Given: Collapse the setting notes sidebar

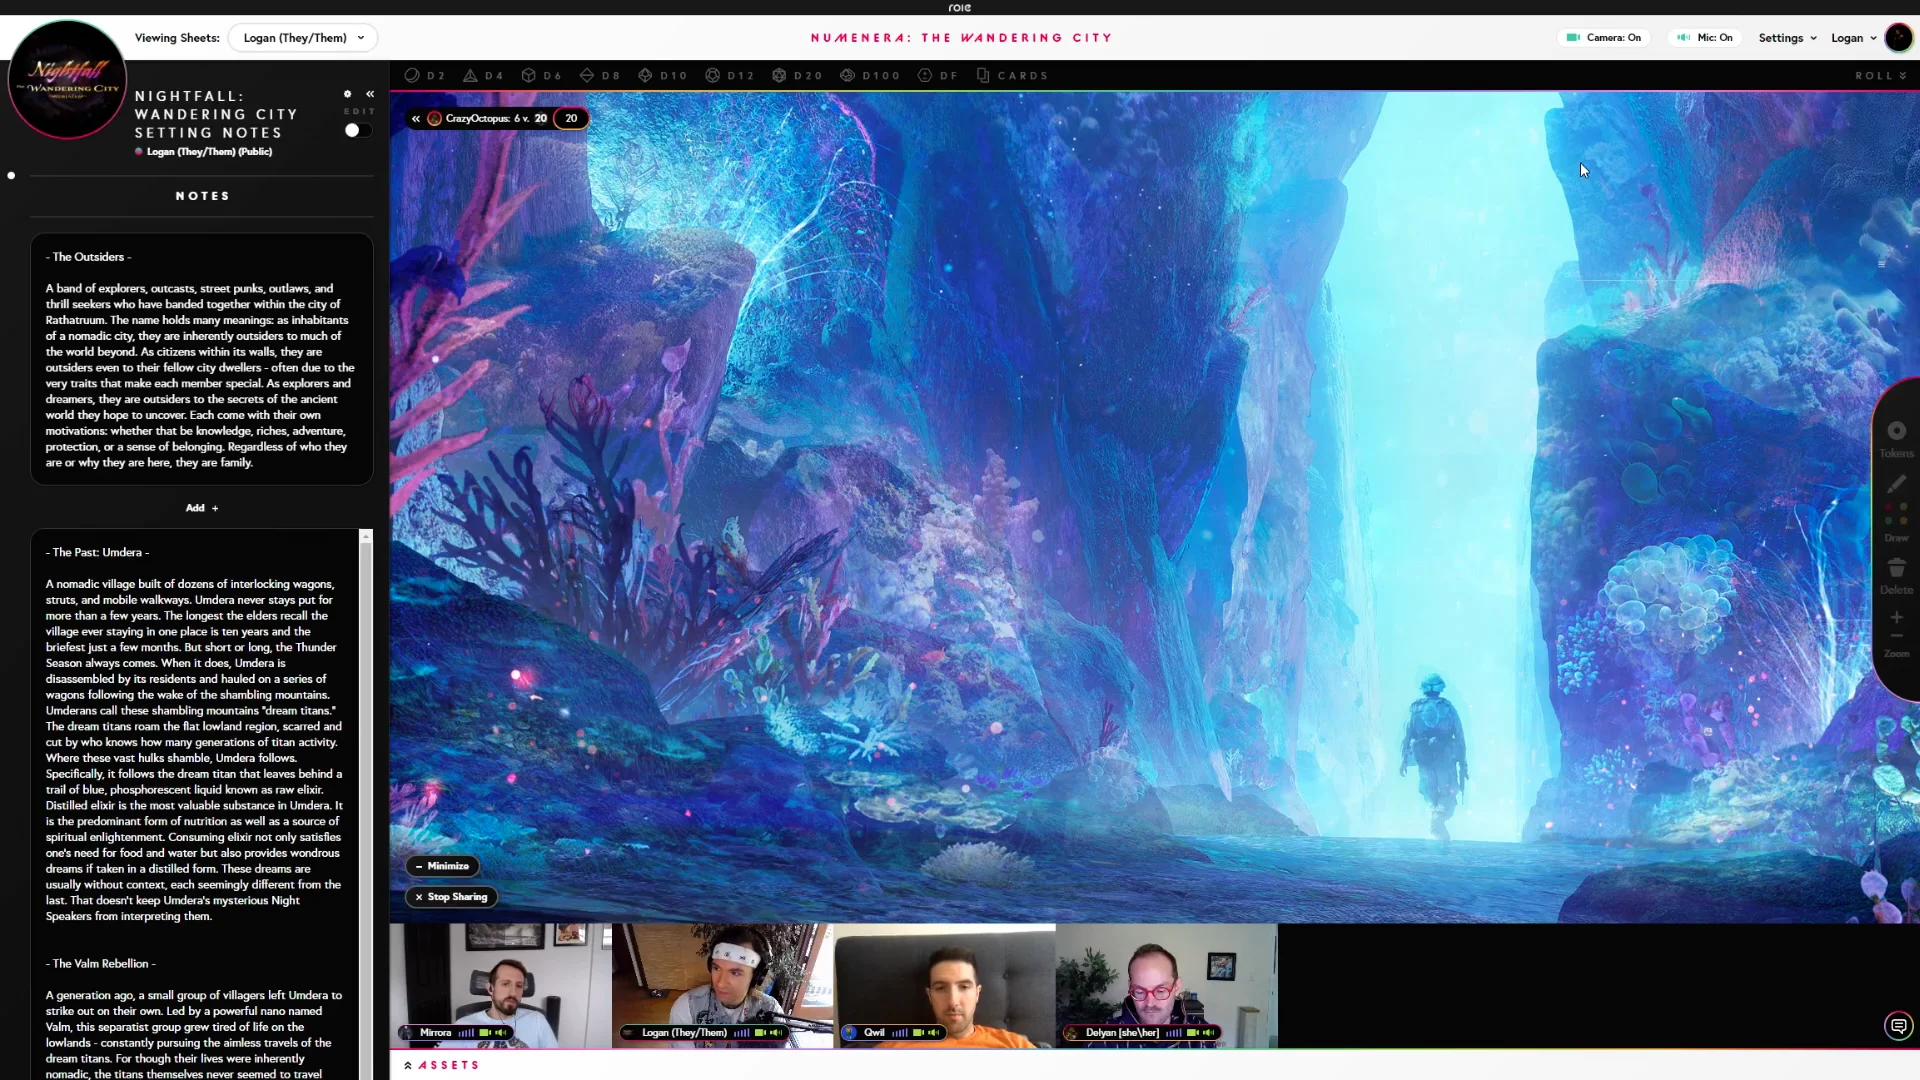Looking at the screenshot, I should 370,94.
